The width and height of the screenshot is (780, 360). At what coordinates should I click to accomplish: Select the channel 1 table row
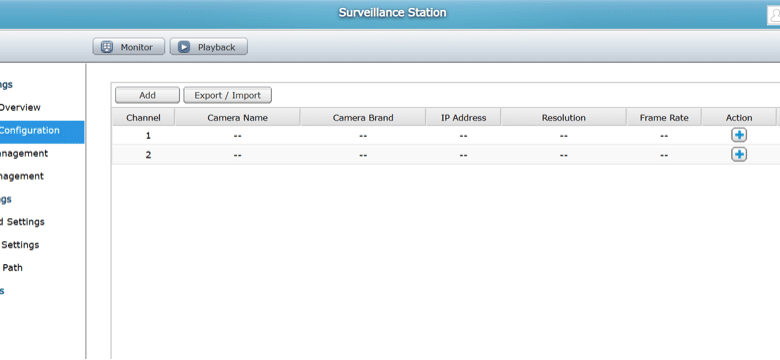pyautogui.click(x=446, y=135)
